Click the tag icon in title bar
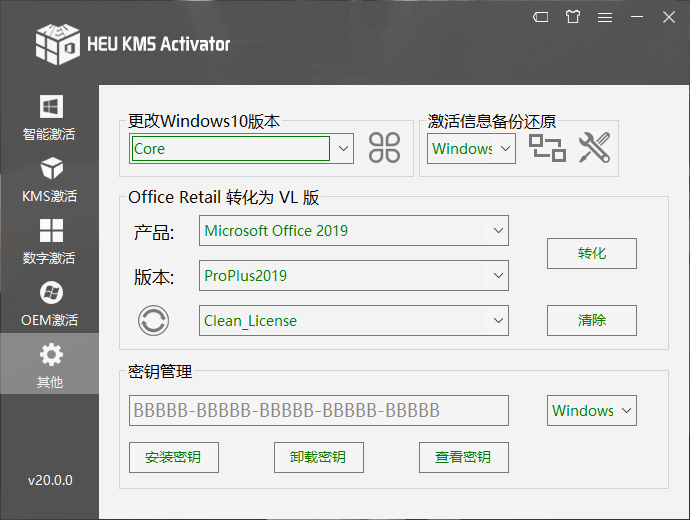The height and width of the screenshot is (520, 690). pyautogui.click(x=540, y=17)
